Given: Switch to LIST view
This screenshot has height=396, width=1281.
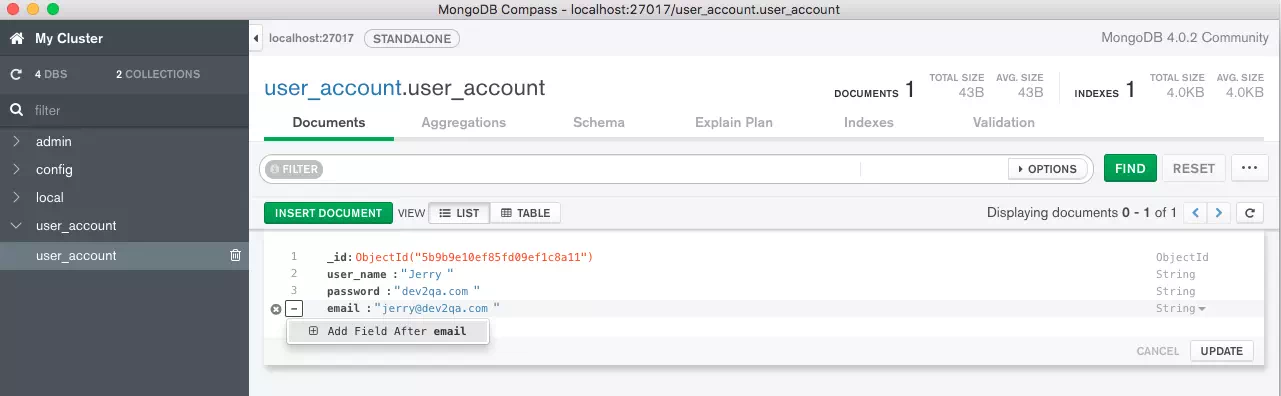Looking at the screenshot, I should click(459, 213).
